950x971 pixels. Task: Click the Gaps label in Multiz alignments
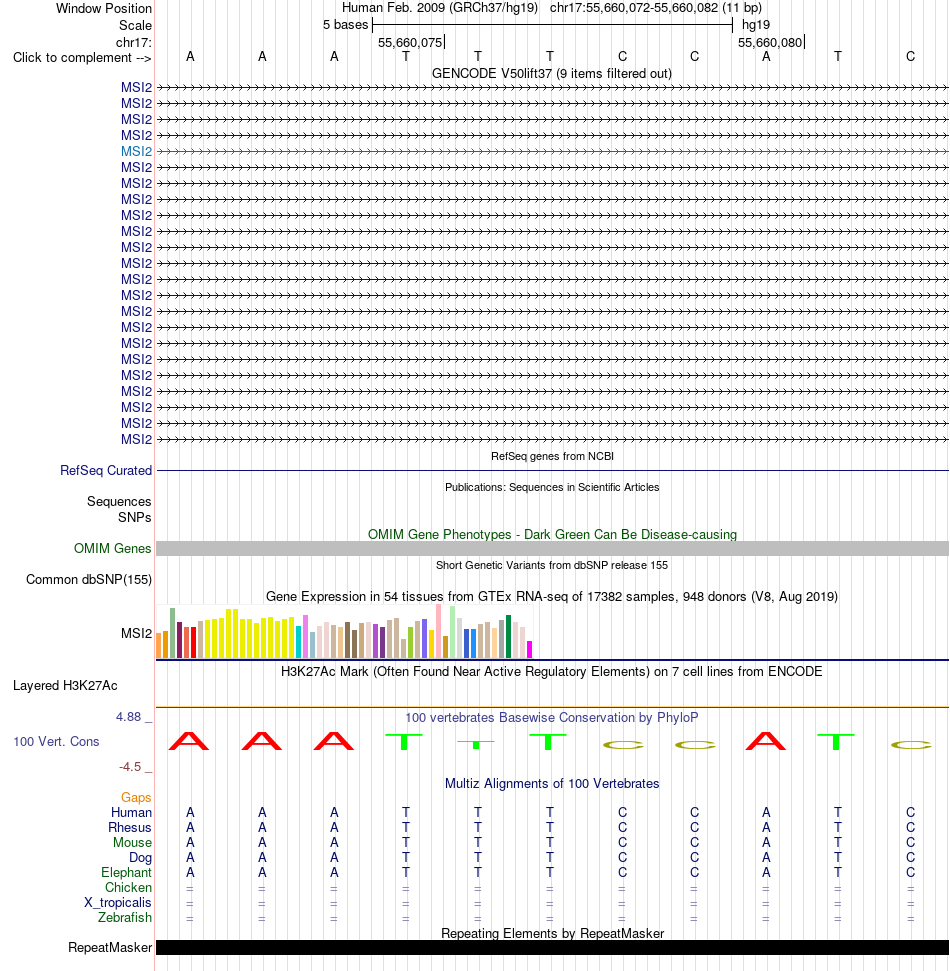pyautogui.click(x=136, y=798)
